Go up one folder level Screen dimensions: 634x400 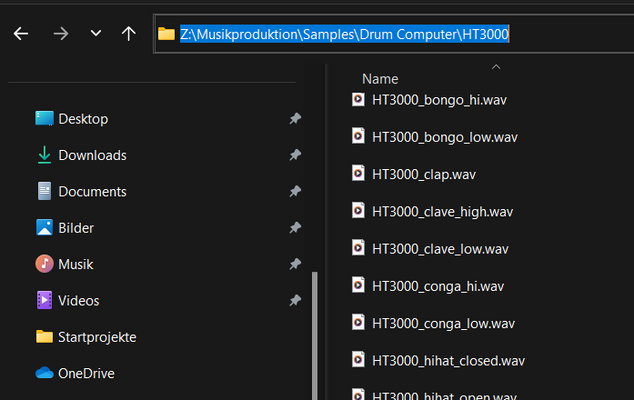[129, 34]
